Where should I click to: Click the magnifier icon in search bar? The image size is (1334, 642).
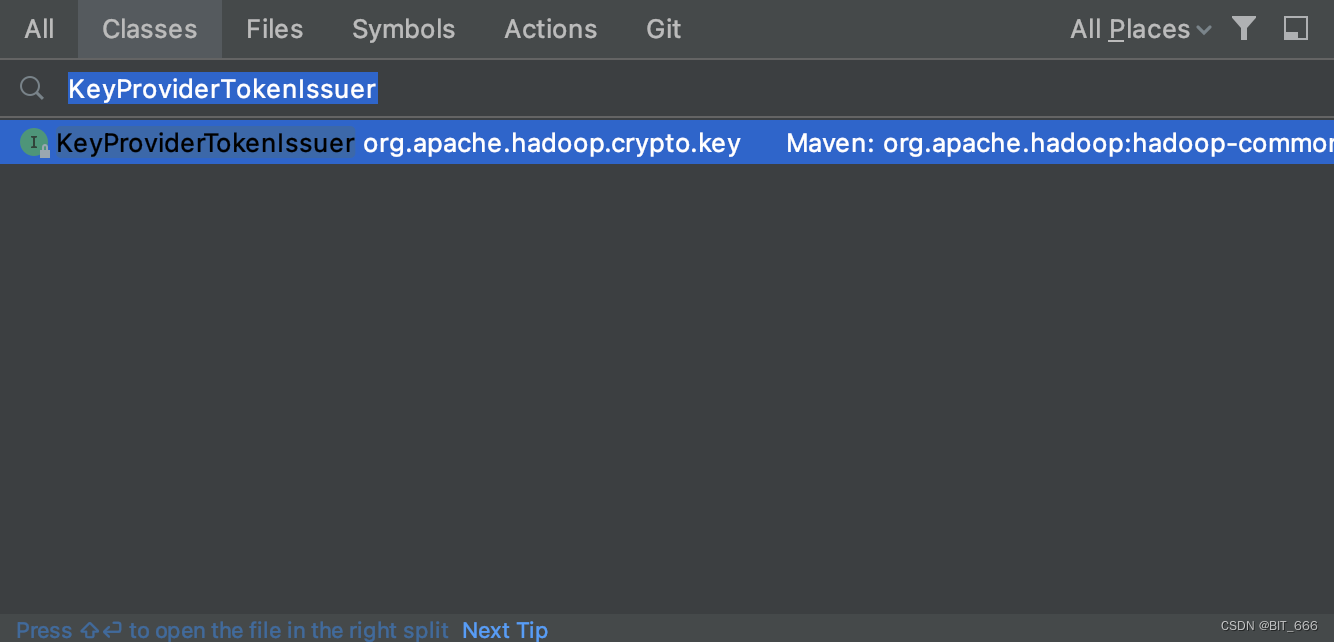(31, 88)
